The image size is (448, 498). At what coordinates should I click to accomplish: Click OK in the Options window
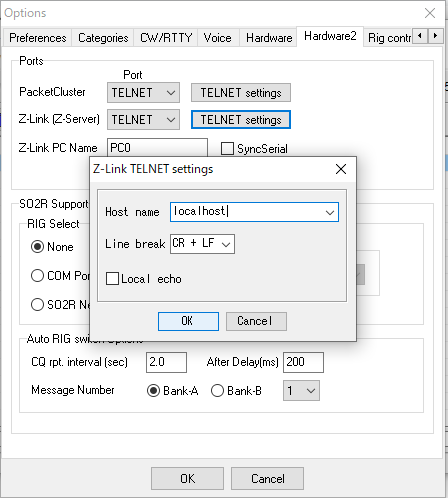point(187,479)
